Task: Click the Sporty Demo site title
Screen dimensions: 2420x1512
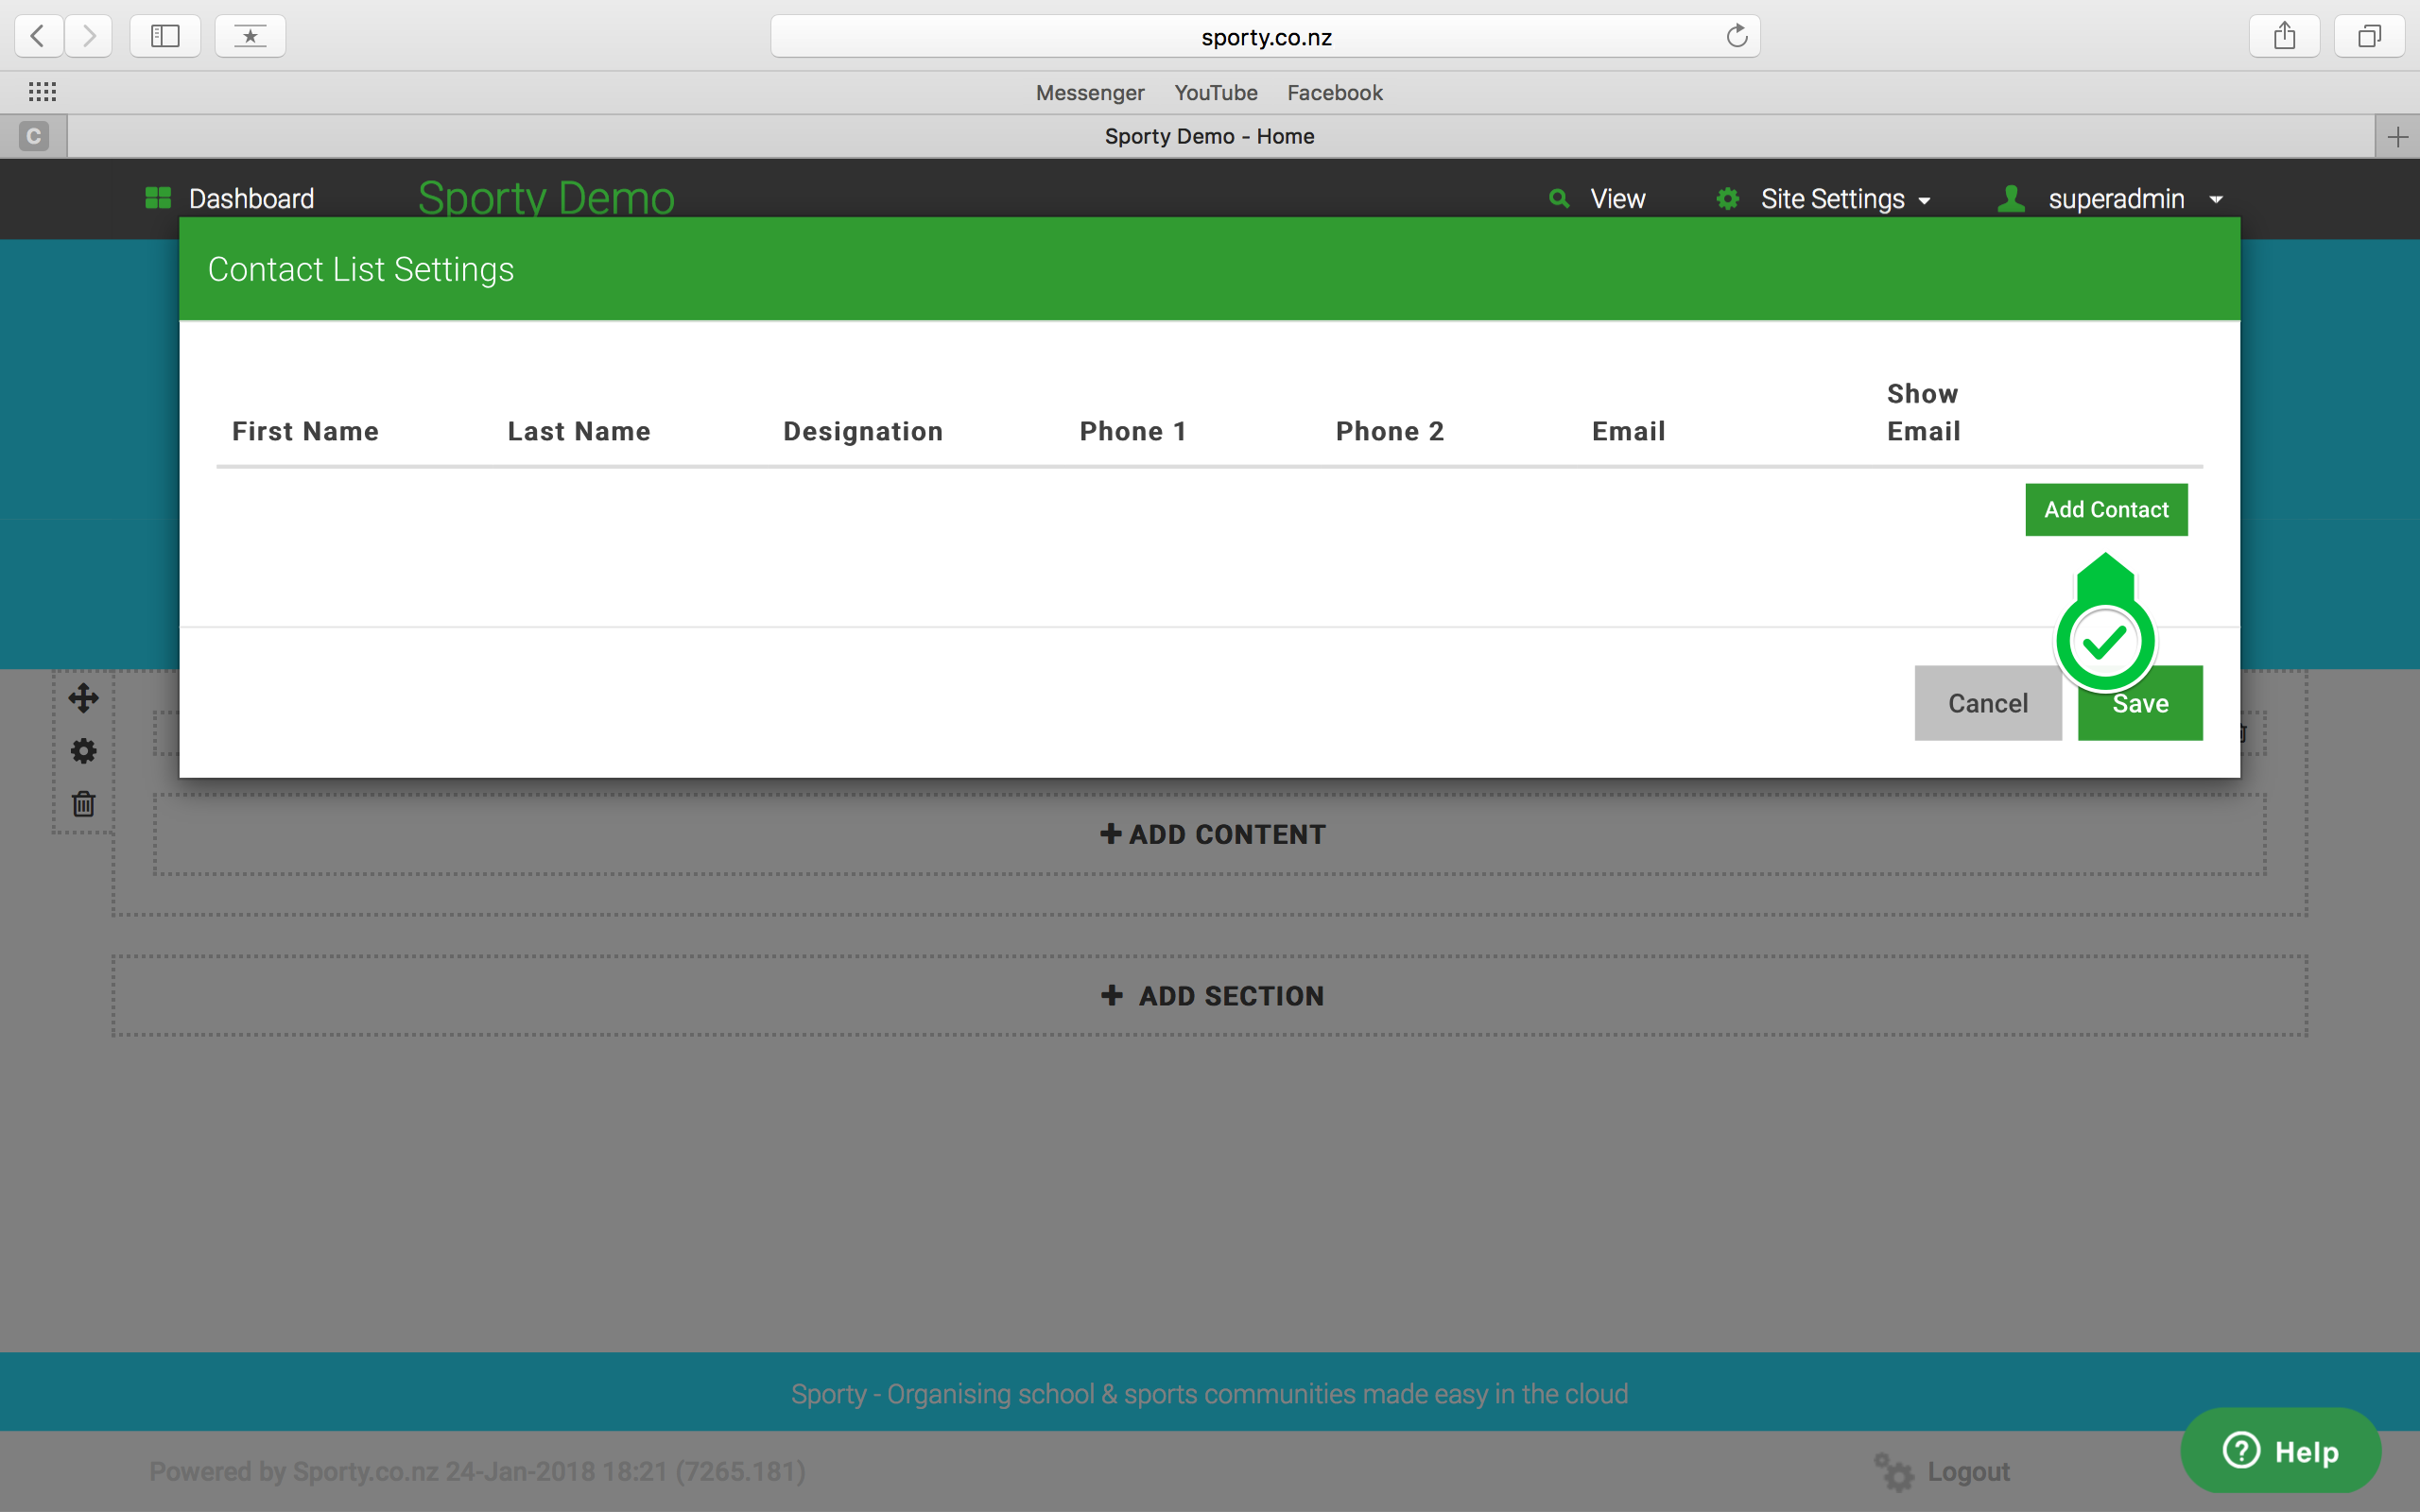Action: 546,197
